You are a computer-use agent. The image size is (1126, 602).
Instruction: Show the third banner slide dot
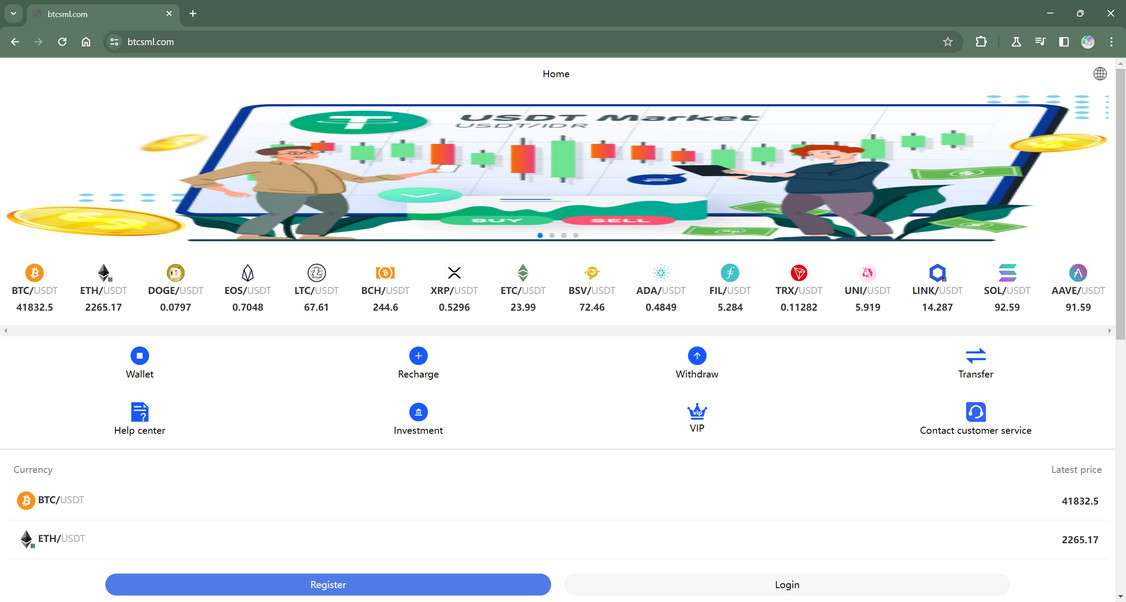pos(564,235)
